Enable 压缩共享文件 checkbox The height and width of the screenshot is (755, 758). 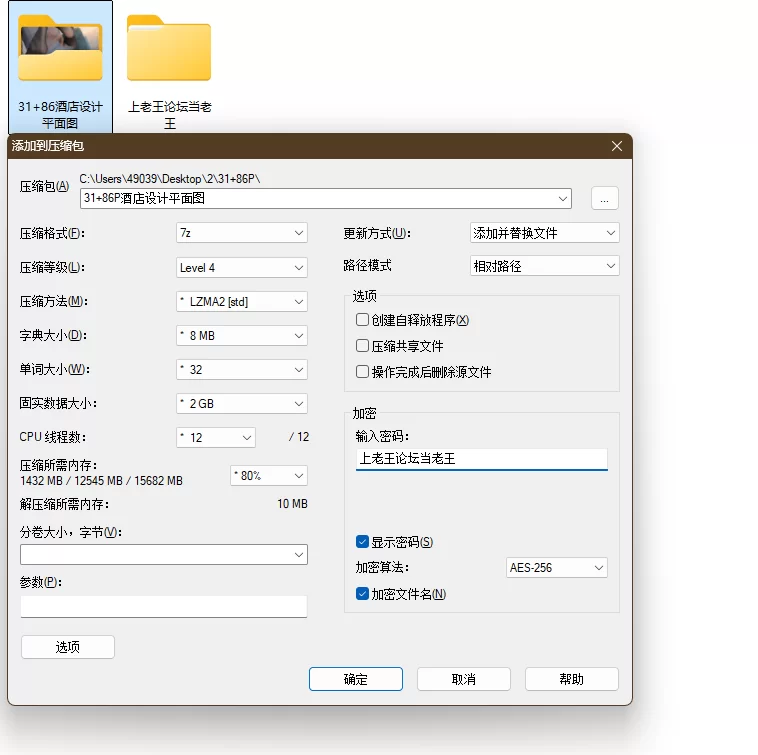[362, 346]
